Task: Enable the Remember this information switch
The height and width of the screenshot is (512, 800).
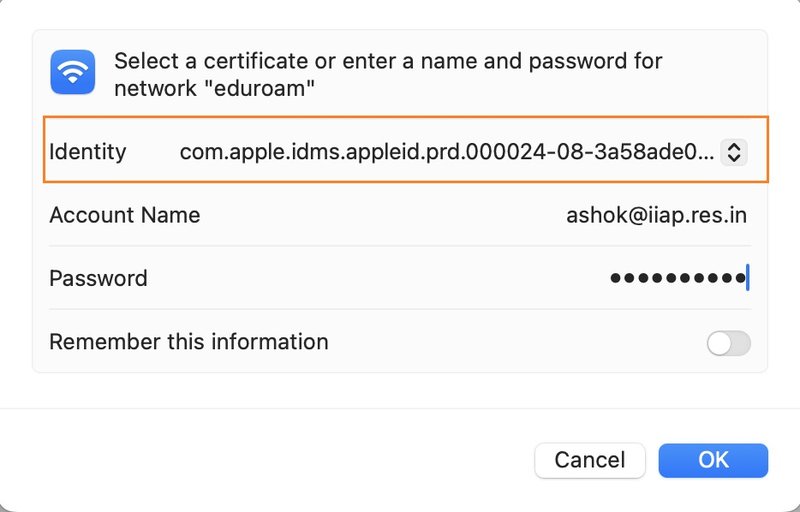Action: click(728, 344)
